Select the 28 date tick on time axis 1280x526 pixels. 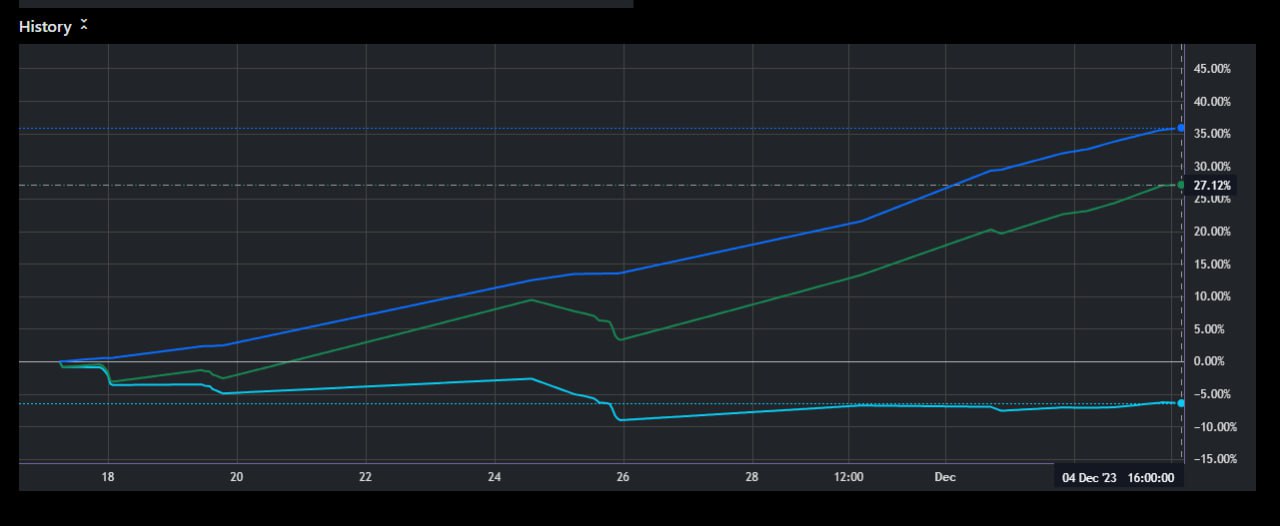[752, 478]
